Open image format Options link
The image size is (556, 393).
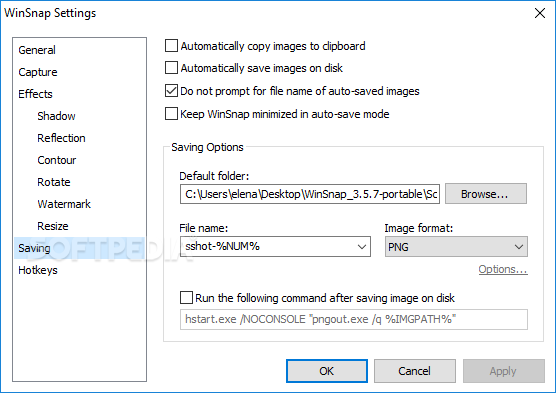click(503, 270)
